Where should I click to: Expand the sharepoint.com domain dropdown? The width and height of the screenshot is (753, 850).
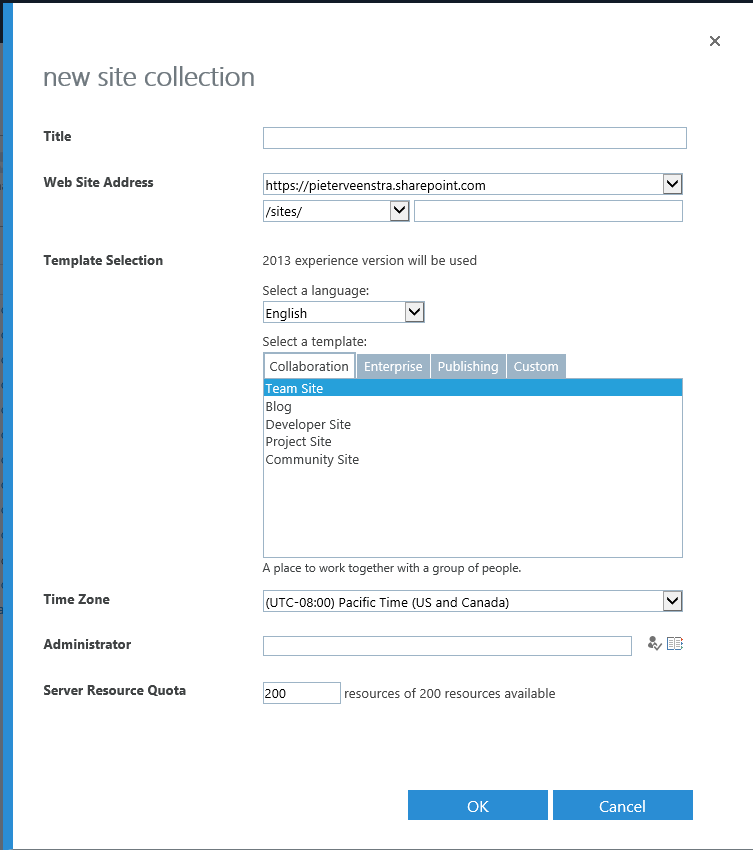(x=472, y=184)
